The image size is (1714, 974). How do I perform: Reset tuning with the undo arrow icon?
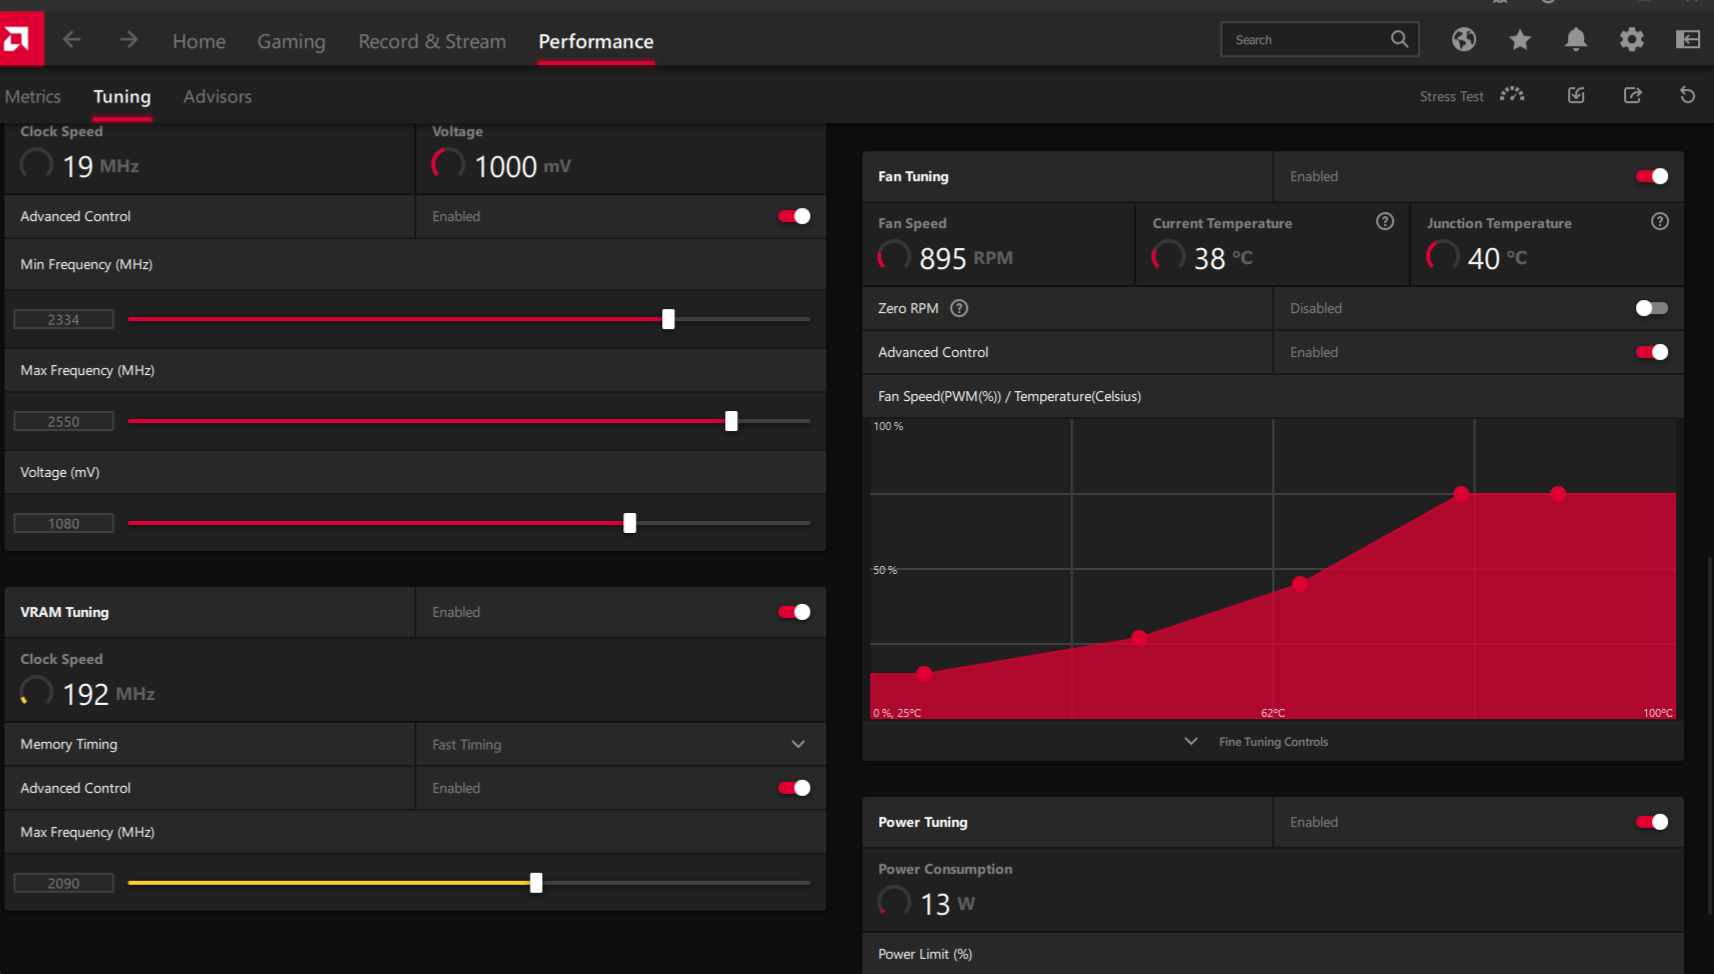click(1688, 96)
